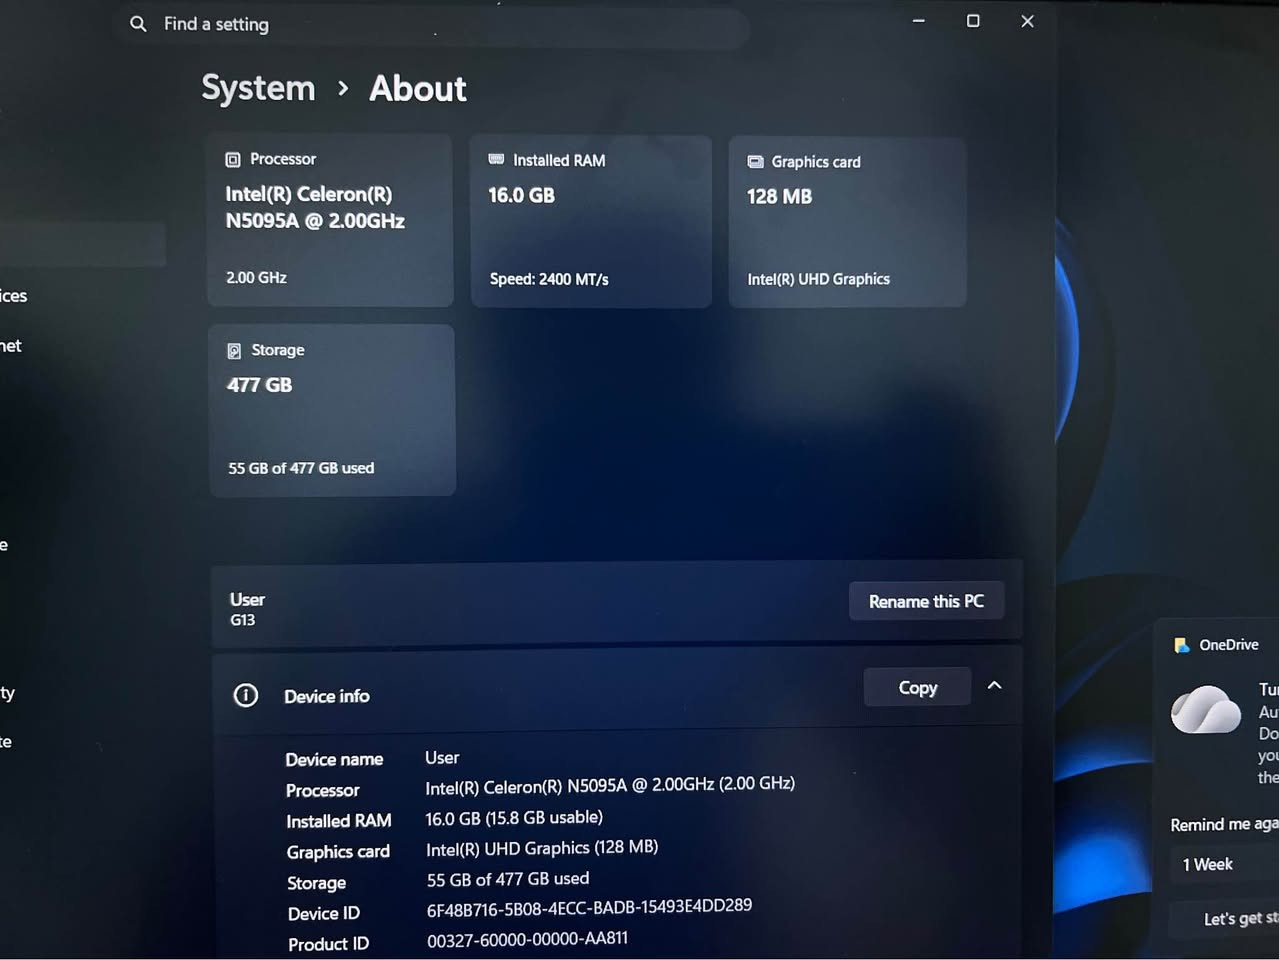Select the Device ID value text
Image resolution: width=1279 pixels, height=960 pixels.
point(589,907)
